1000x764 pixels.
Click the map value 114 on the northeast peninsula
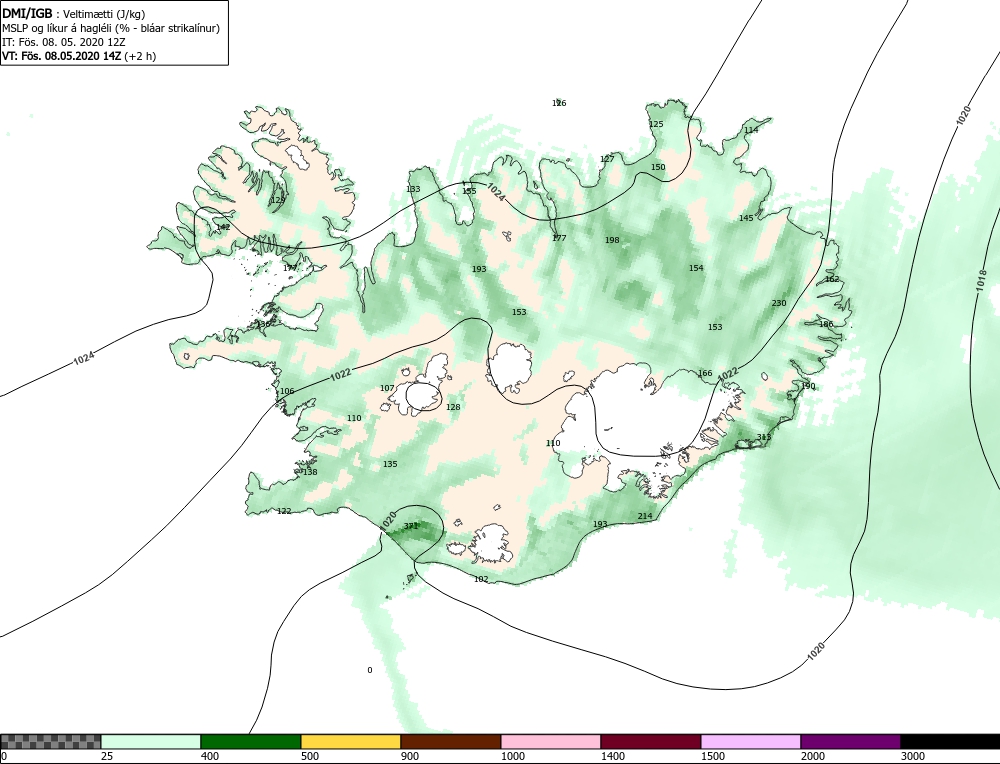(x=751, y=130)
